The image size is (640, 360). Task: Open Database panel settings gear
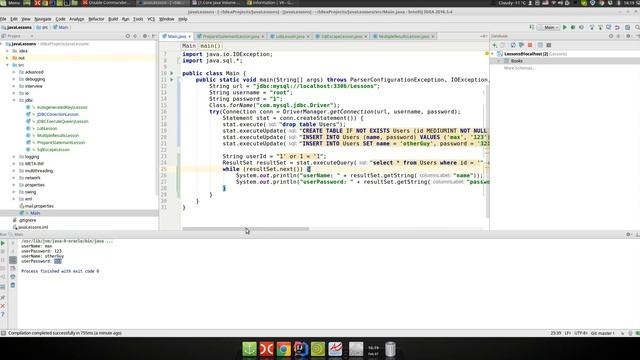click(x=628, y=36)
